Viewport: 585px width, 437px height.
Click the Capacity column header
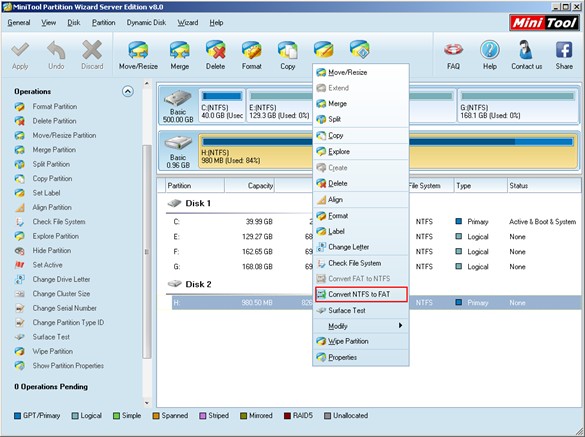(250, 185)
